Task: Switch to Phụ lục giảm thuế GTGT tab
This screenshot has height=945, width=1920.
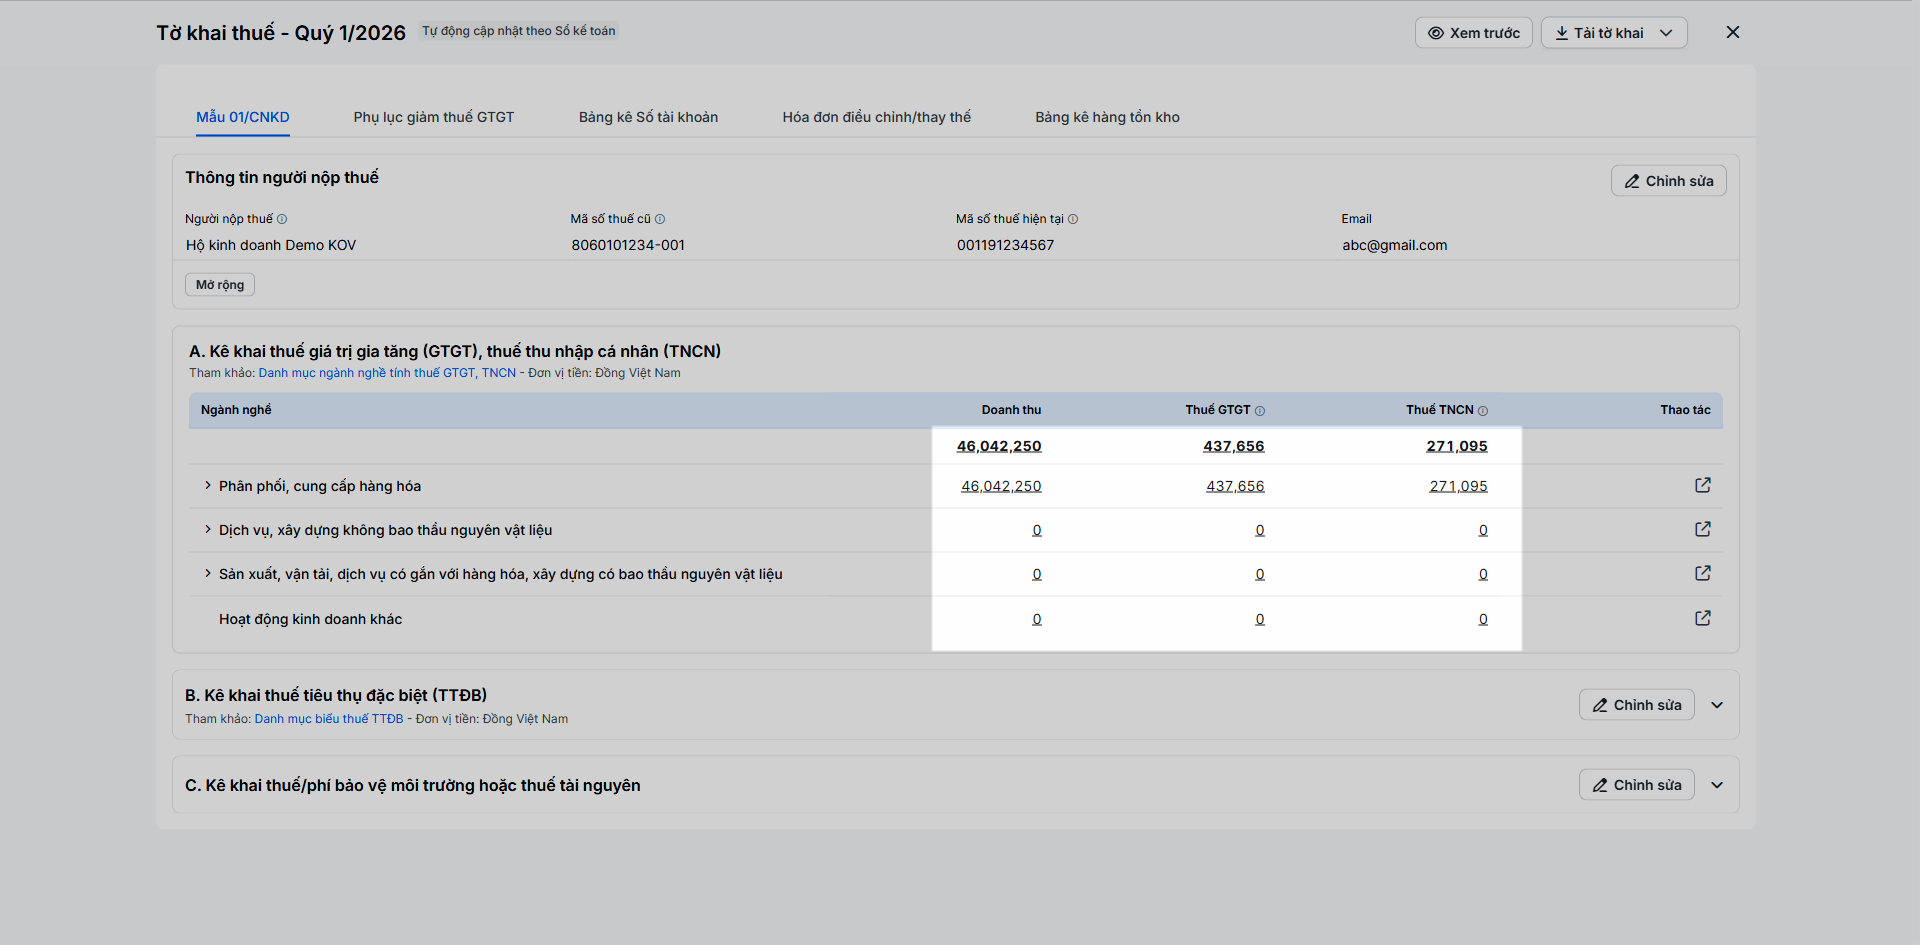Action: (x=434, y=117)
